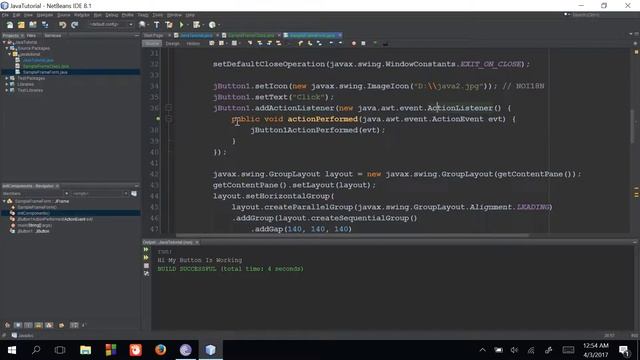The image size is (640, 360).
Task: Close the Output window tab
Action: point(197,242)
